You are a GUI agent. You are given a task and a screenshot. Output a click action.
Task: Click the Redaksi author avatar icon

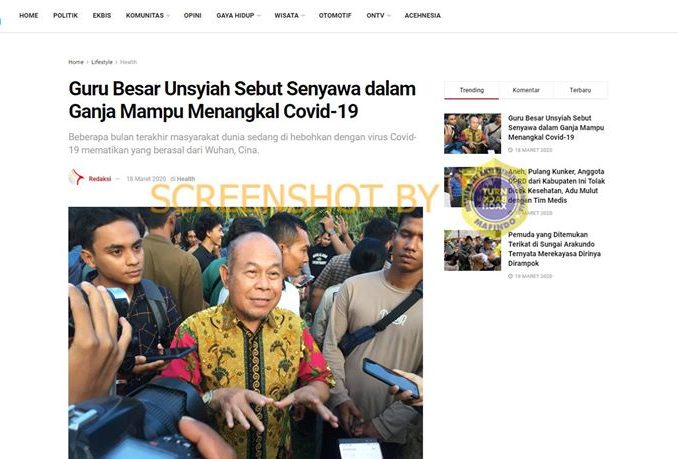(77, 177)
